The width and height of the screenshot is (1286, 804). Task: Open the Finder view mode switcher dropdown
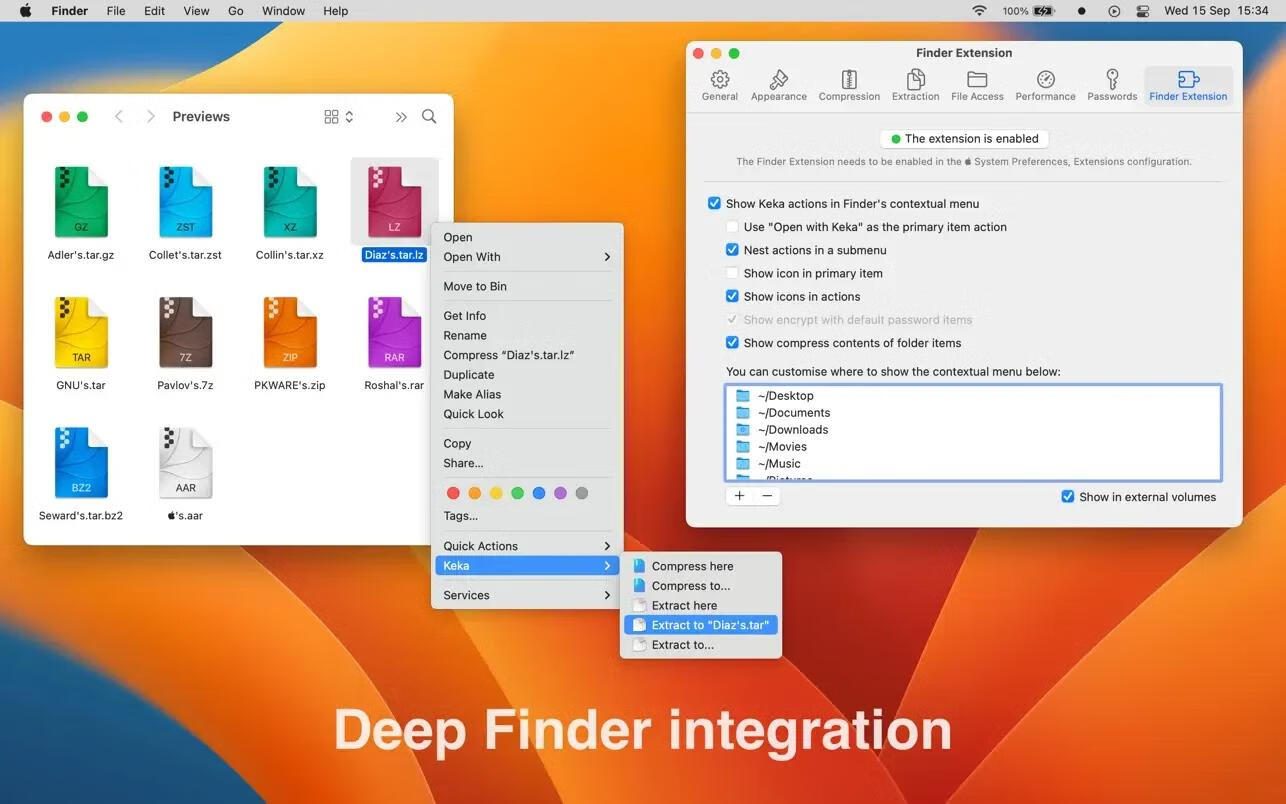tap(339, 117)
